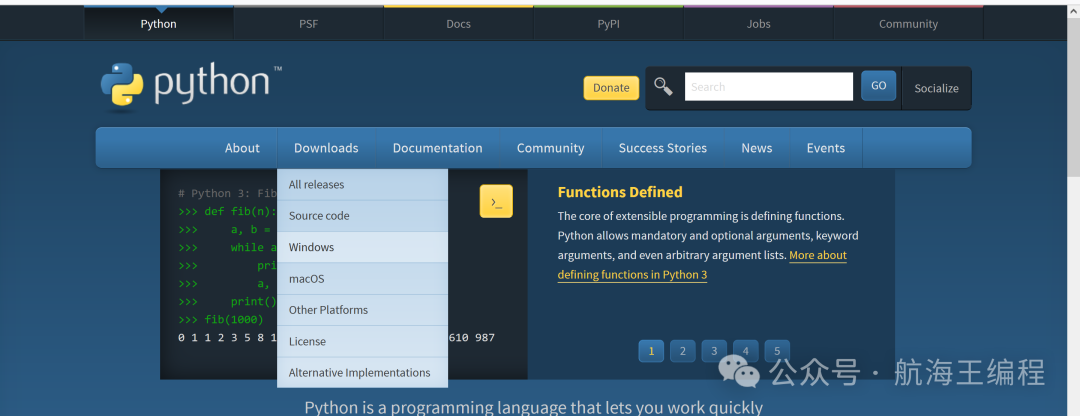Click the yellow Donate button
Screen dimensions: 1080x416
click(611, 88)
